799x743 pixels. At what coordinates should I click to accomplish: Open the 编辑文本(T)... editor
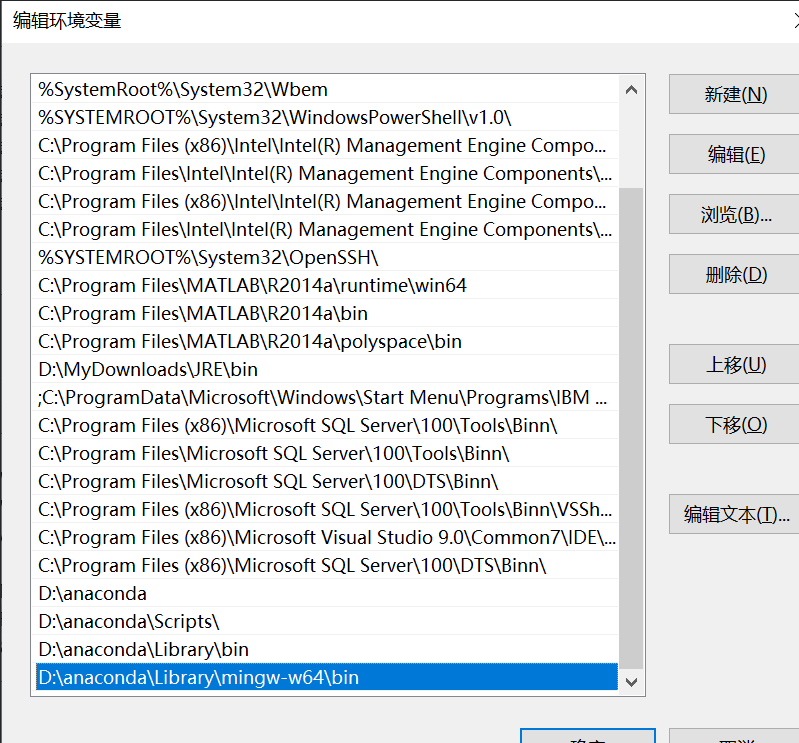point(735,515)
